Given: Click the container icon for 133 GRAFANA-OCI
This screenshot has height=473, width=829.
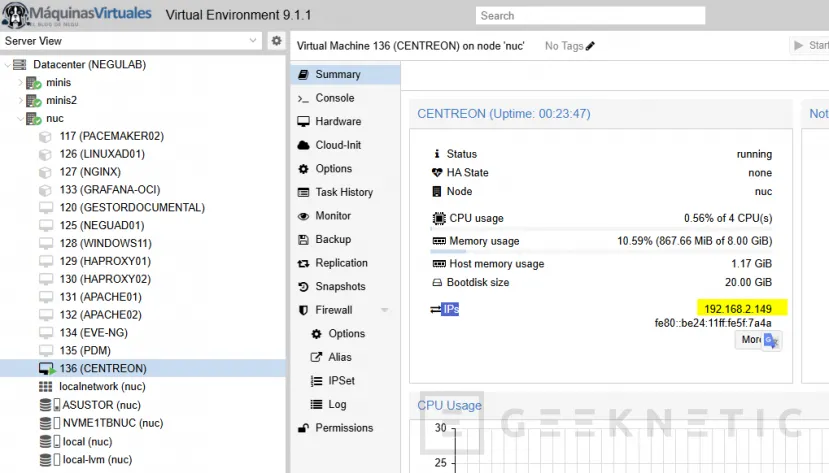Looking at the screenshot, I should click(x=45, y=190).
